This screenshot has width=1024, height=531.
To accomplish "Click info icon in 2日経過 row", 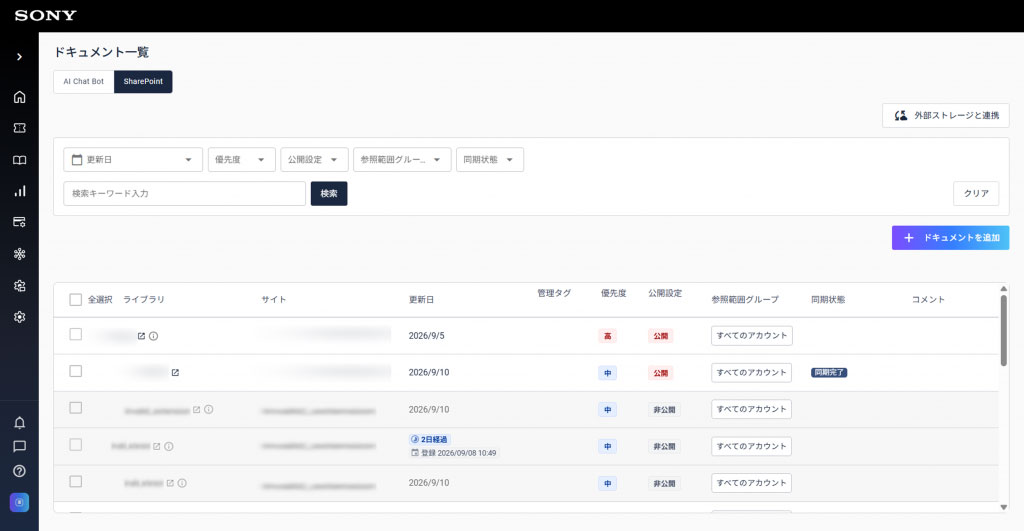I will click(x=168, y=446).
